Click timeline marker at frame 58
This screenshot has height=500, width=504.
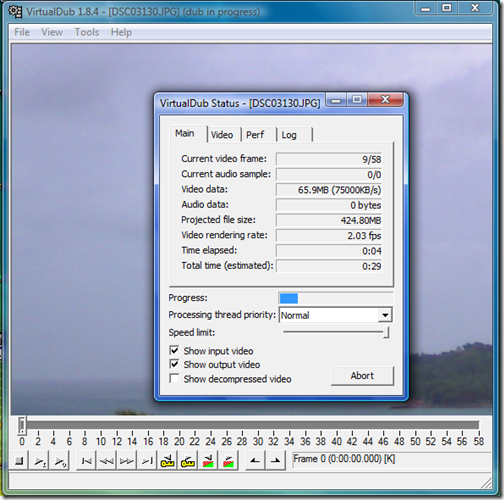click(479, 442)
